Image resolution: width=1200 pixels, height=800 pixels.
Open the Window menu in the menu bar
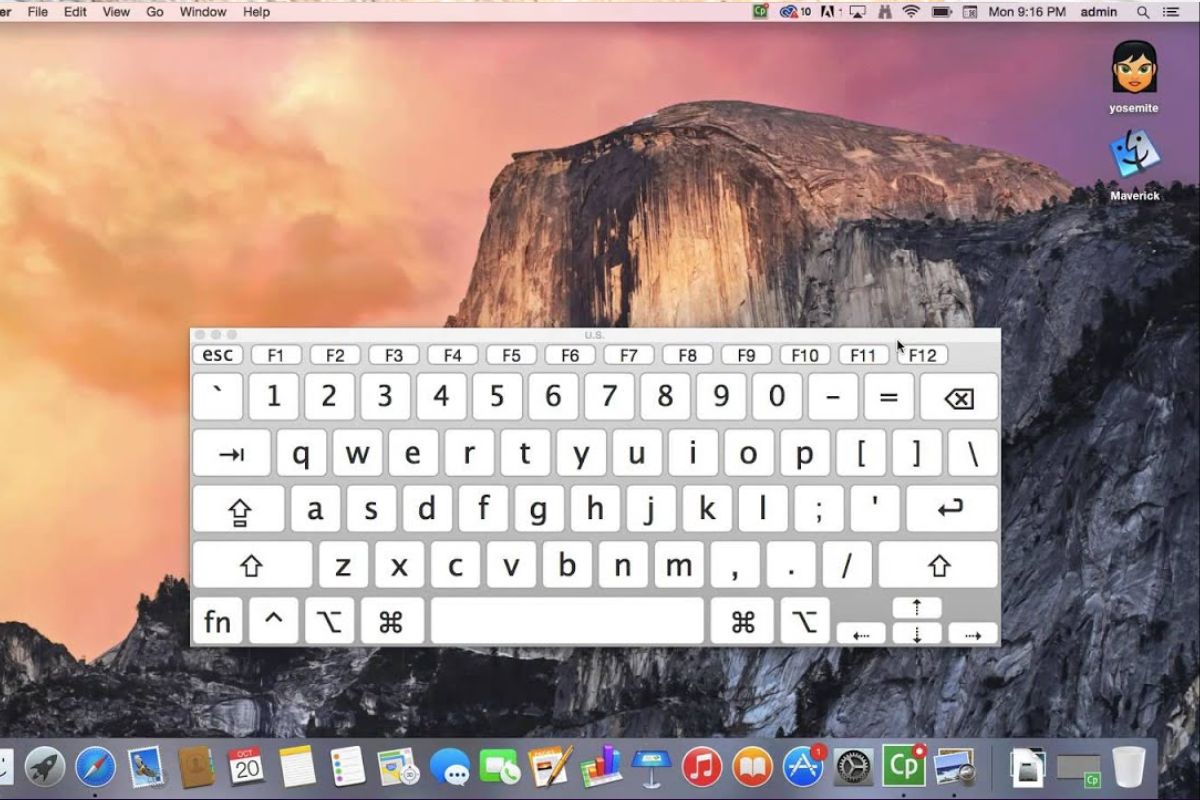click(x=202, y=12)
